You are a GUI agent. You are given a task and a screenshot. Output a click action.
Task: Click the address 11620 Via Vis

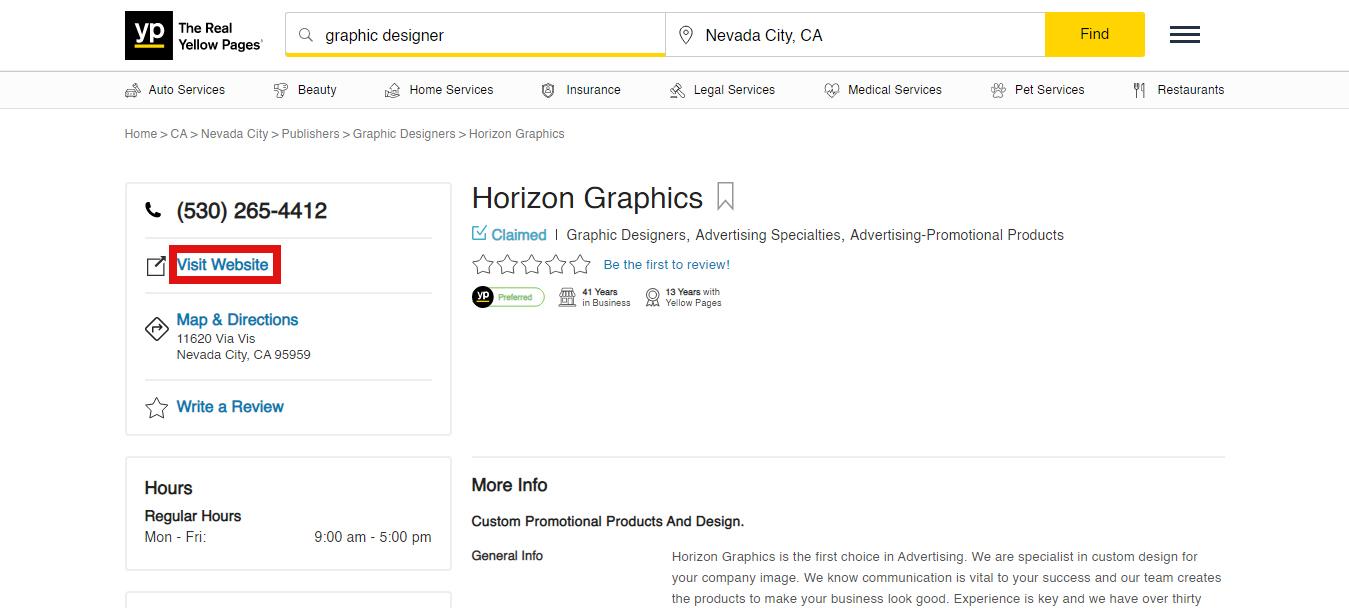tap(216, 339)
